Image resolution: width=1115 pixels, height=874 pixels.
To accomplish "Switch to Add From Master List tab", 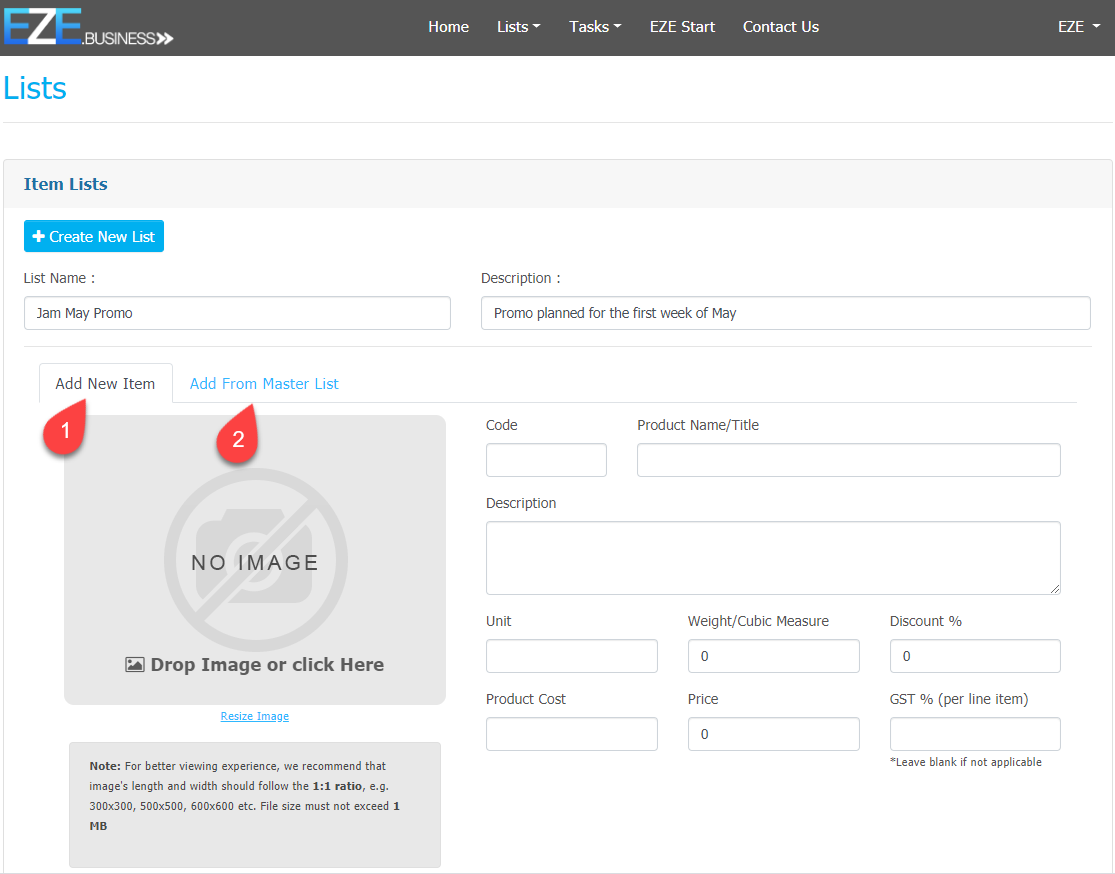I will point(264,384).
